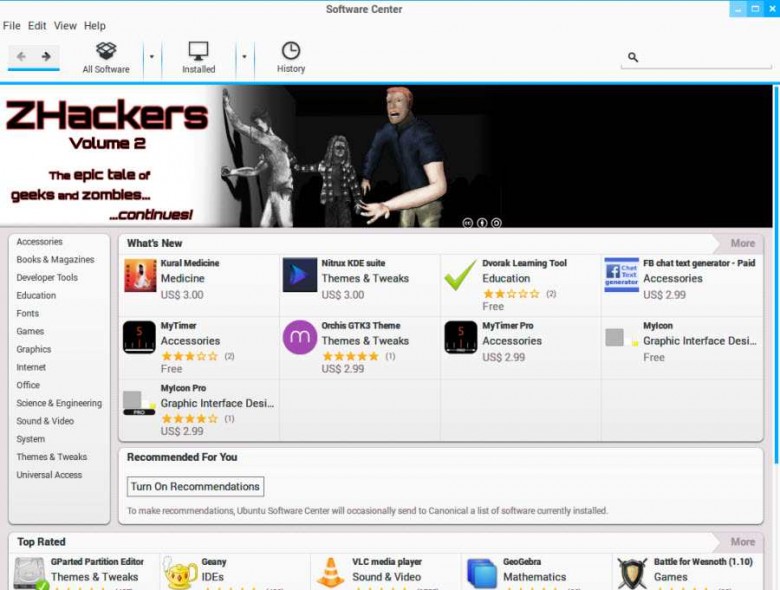The image size is (780, 590).
Task: Click the search magnifier icon
Action: point(633,57)
